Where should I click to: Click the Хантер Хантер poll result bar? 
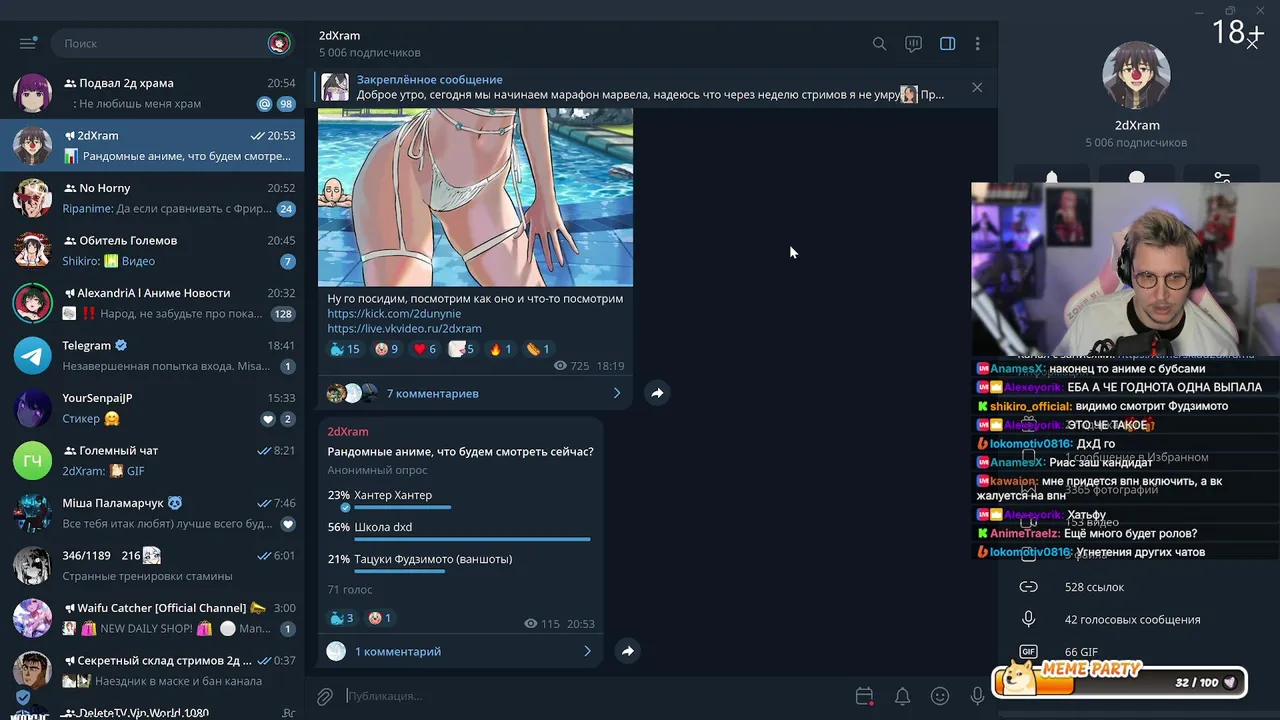point(403,508)
